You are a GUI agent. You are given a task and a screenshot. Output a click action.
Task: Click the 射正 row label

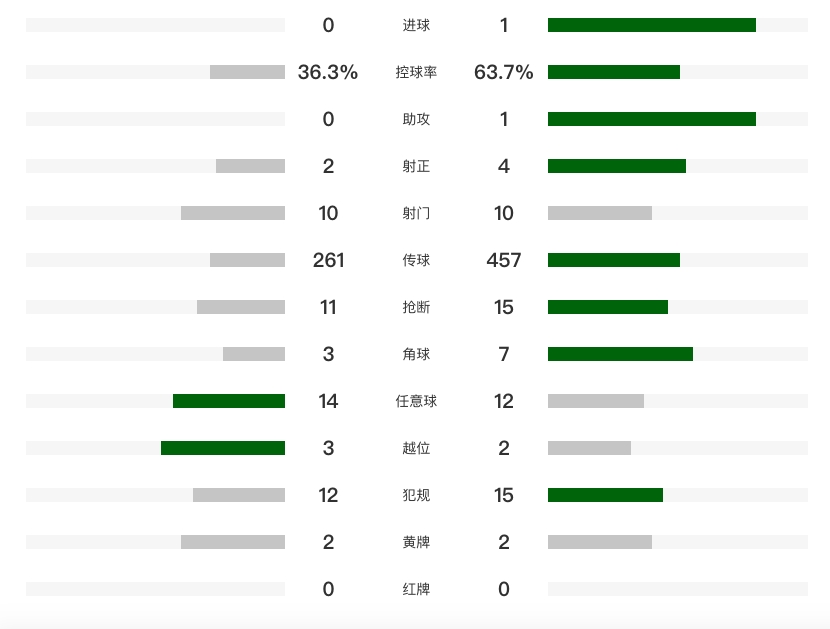pyautogui.click(x=416, y=166)
